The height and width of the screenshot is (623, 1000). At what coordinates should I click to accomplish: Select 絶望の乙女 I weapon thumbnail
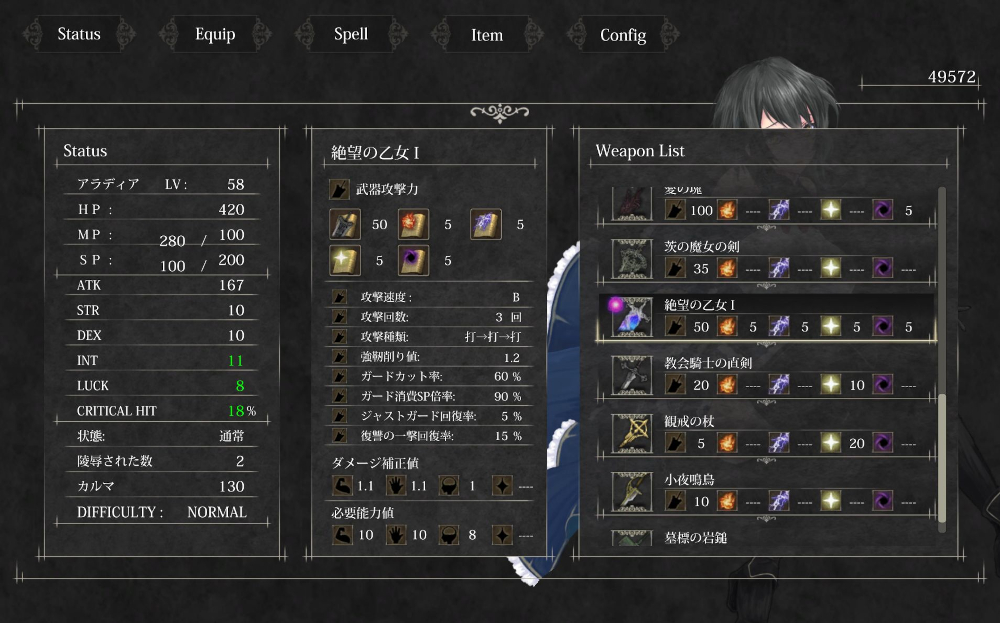632,316
